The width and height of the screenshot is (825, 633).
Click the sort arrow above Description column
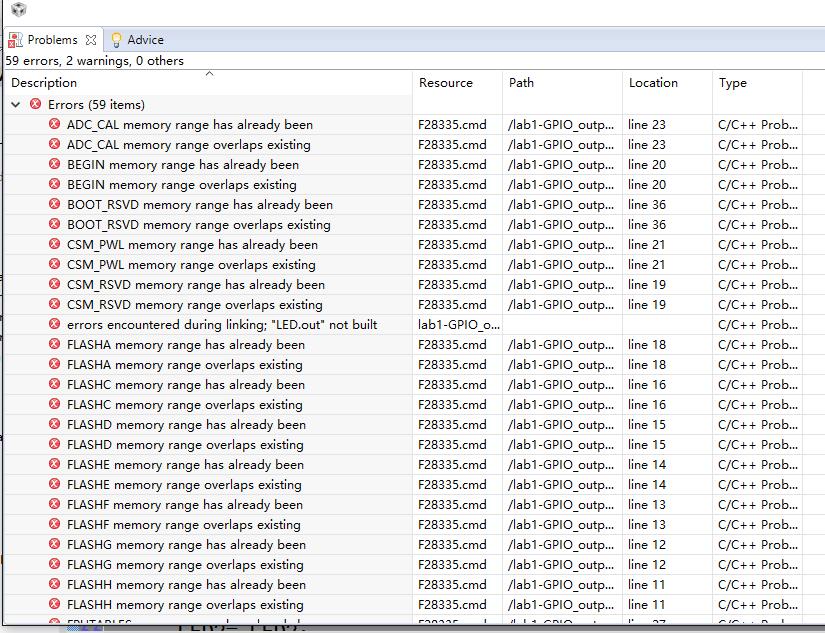[209, 74]
